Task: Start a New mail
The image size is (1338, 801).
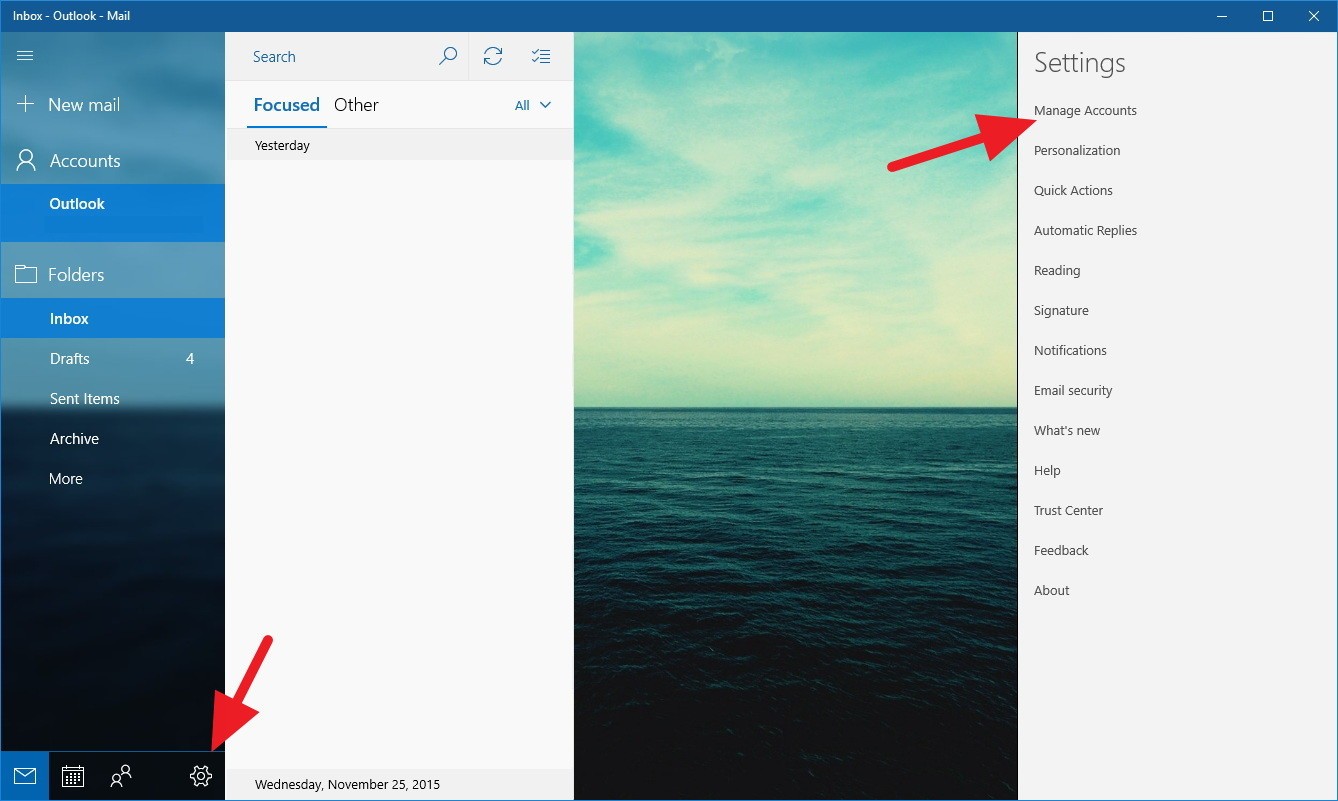Action: pos(71,104)
